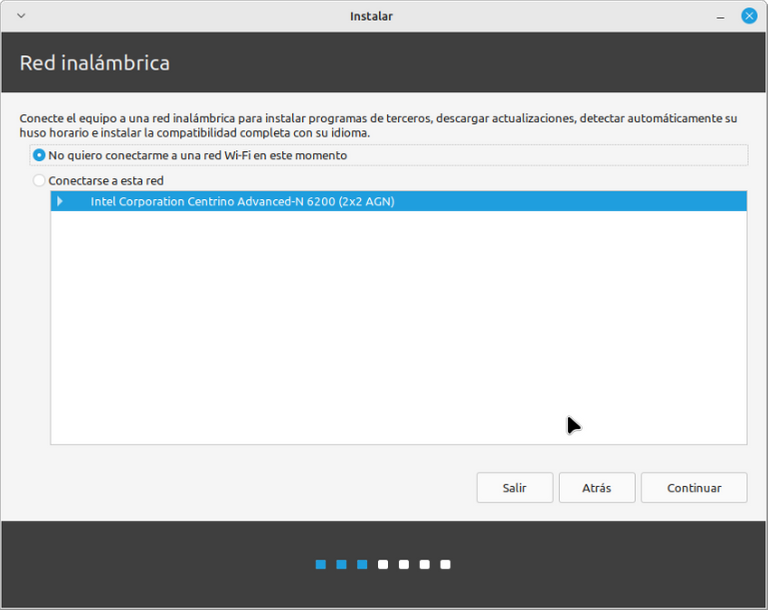Go back with the Atrás button

(597, 488)
